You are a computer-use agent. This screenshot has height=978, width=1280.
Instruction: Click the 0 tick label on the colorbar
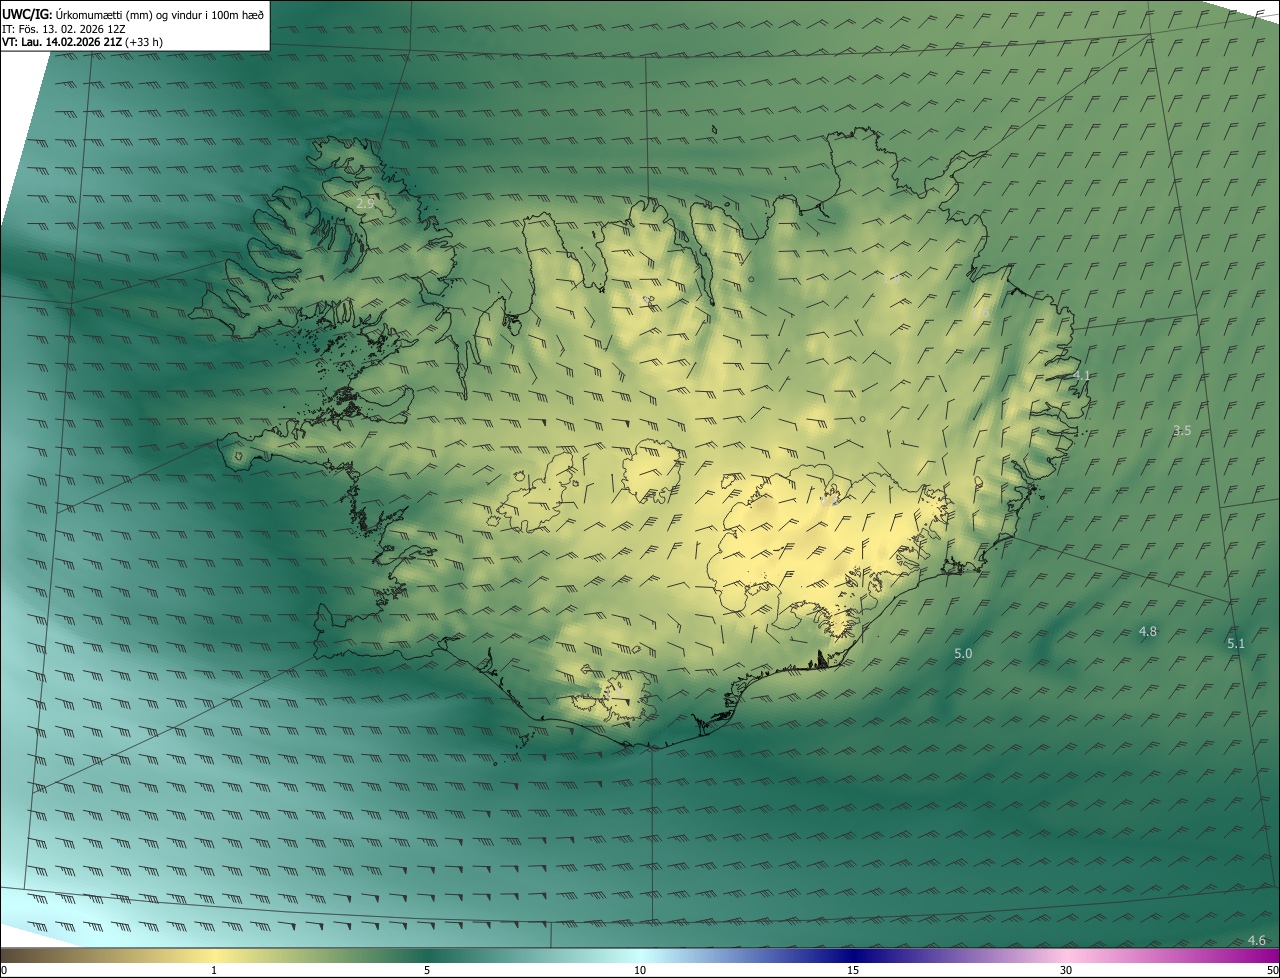tap(3, 970)
